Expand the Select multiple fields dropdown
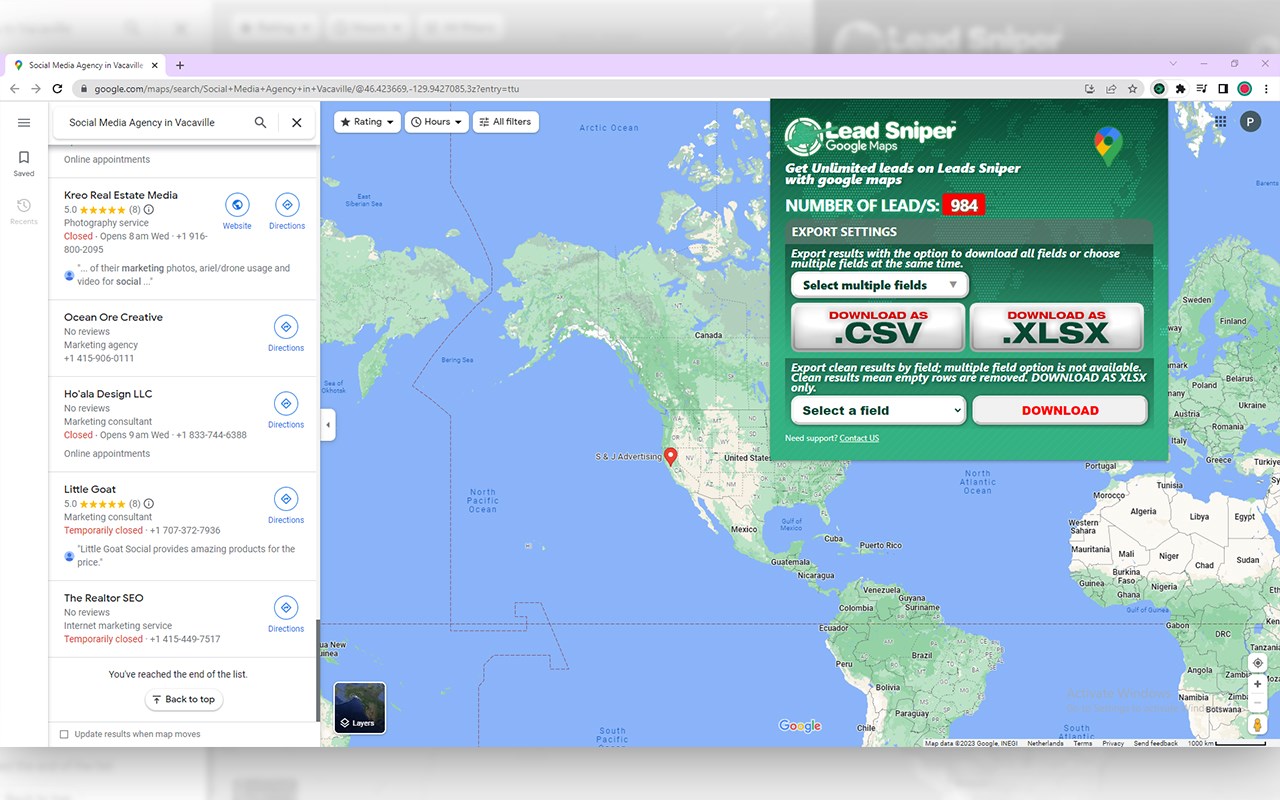The height and width of the screenshot is (800, 1280). click(880, 285)
